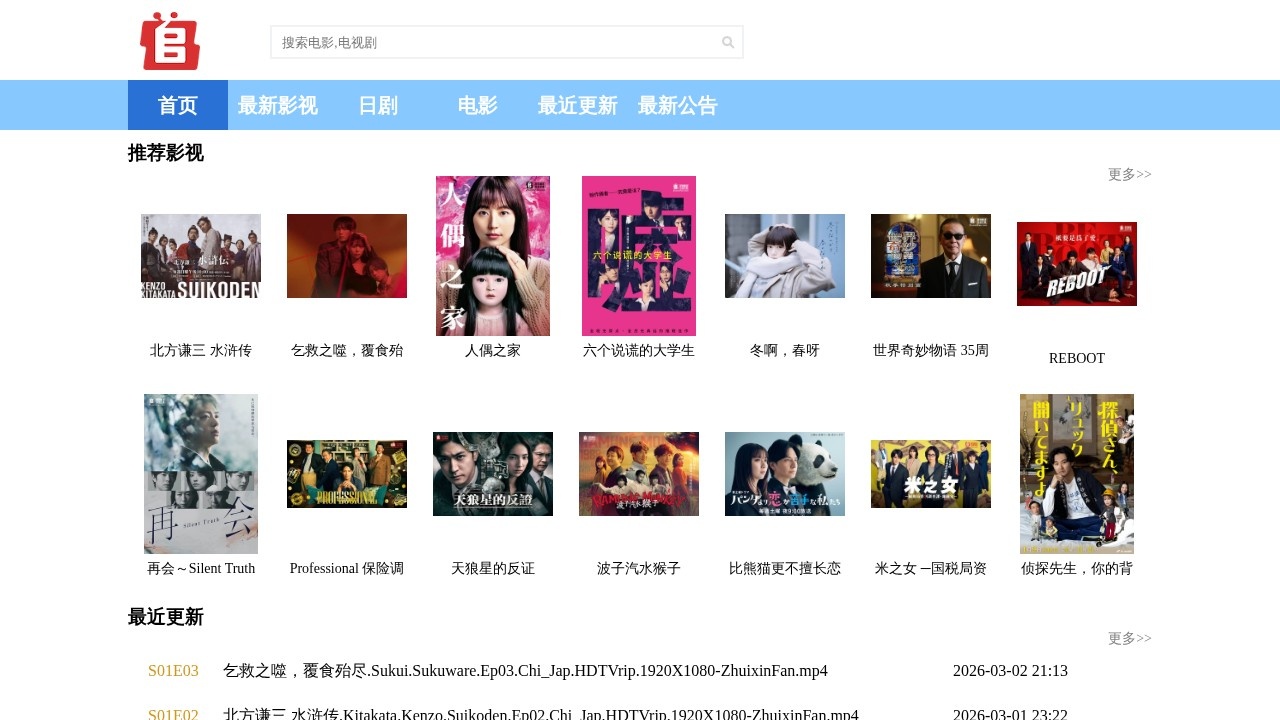Image resolution: width=1280 pixels, height=720 pixels.
Task: Open the 人偶之家 poster
Action: coord(492,256)
